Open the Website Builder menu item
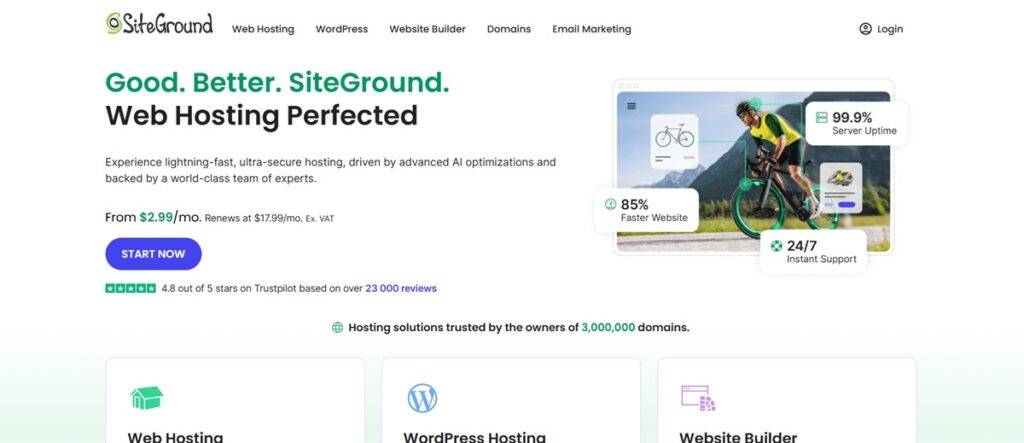The image size is (1024, 443). point(427,29)
